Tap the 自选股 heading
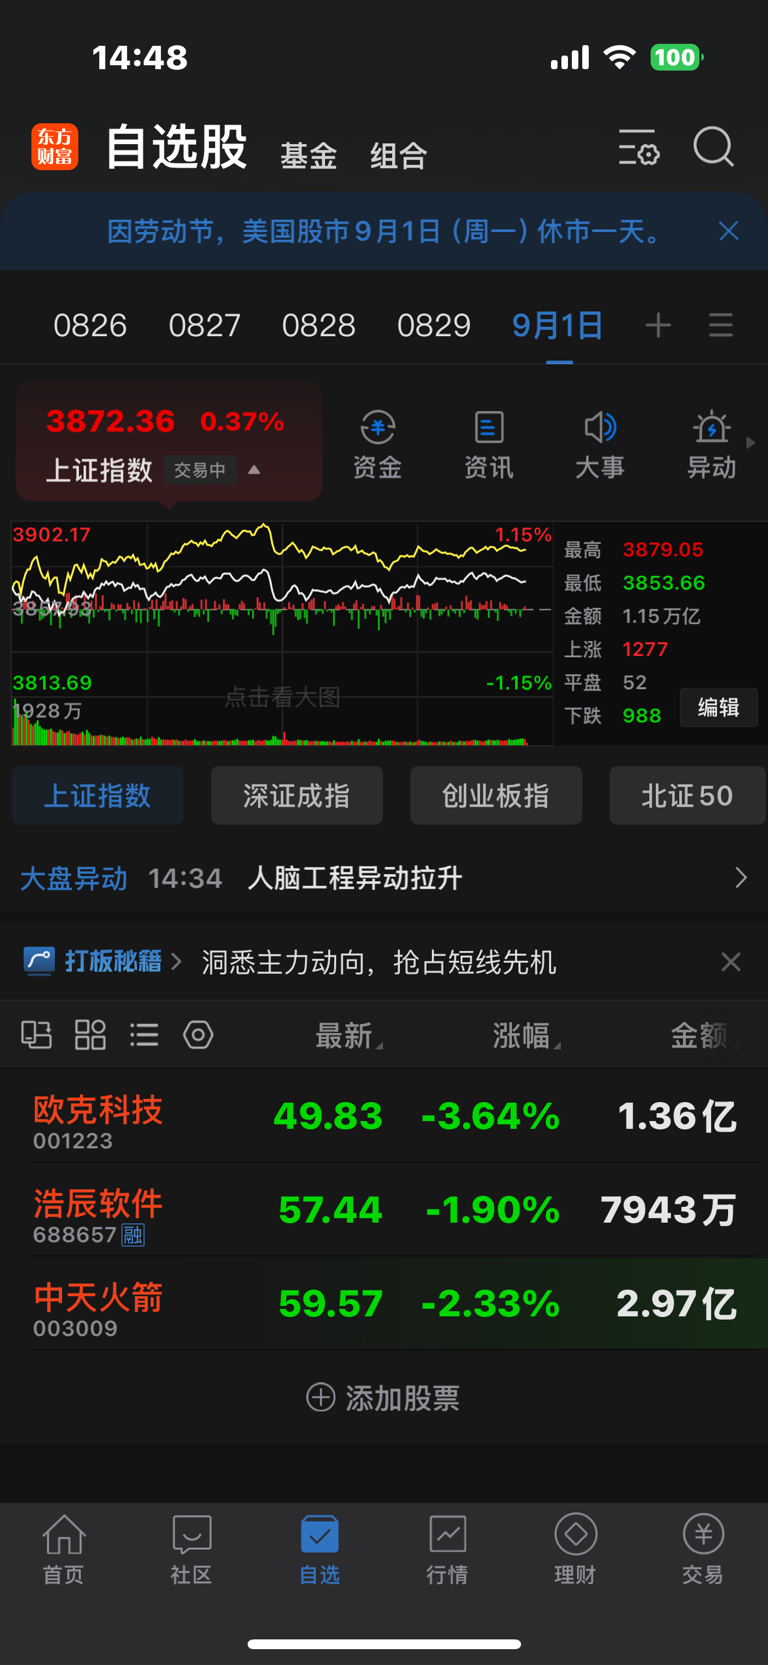The image size is (769, 1665). pos(177,147)
